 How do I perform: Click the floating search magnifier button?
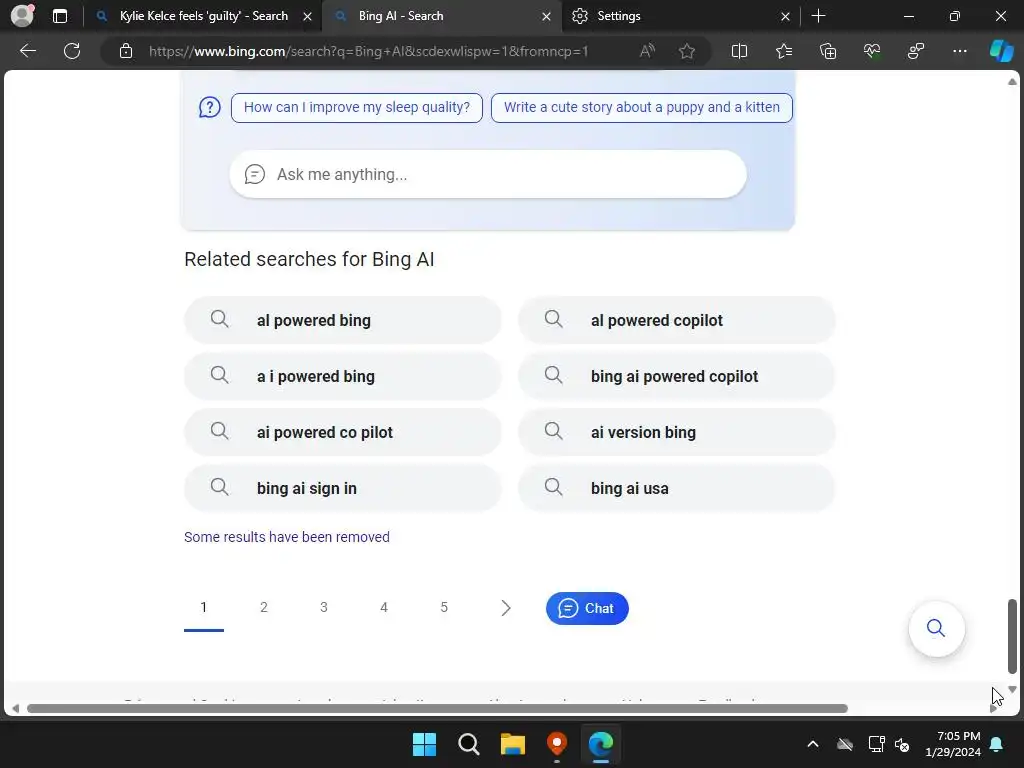[x=936, y=628]
